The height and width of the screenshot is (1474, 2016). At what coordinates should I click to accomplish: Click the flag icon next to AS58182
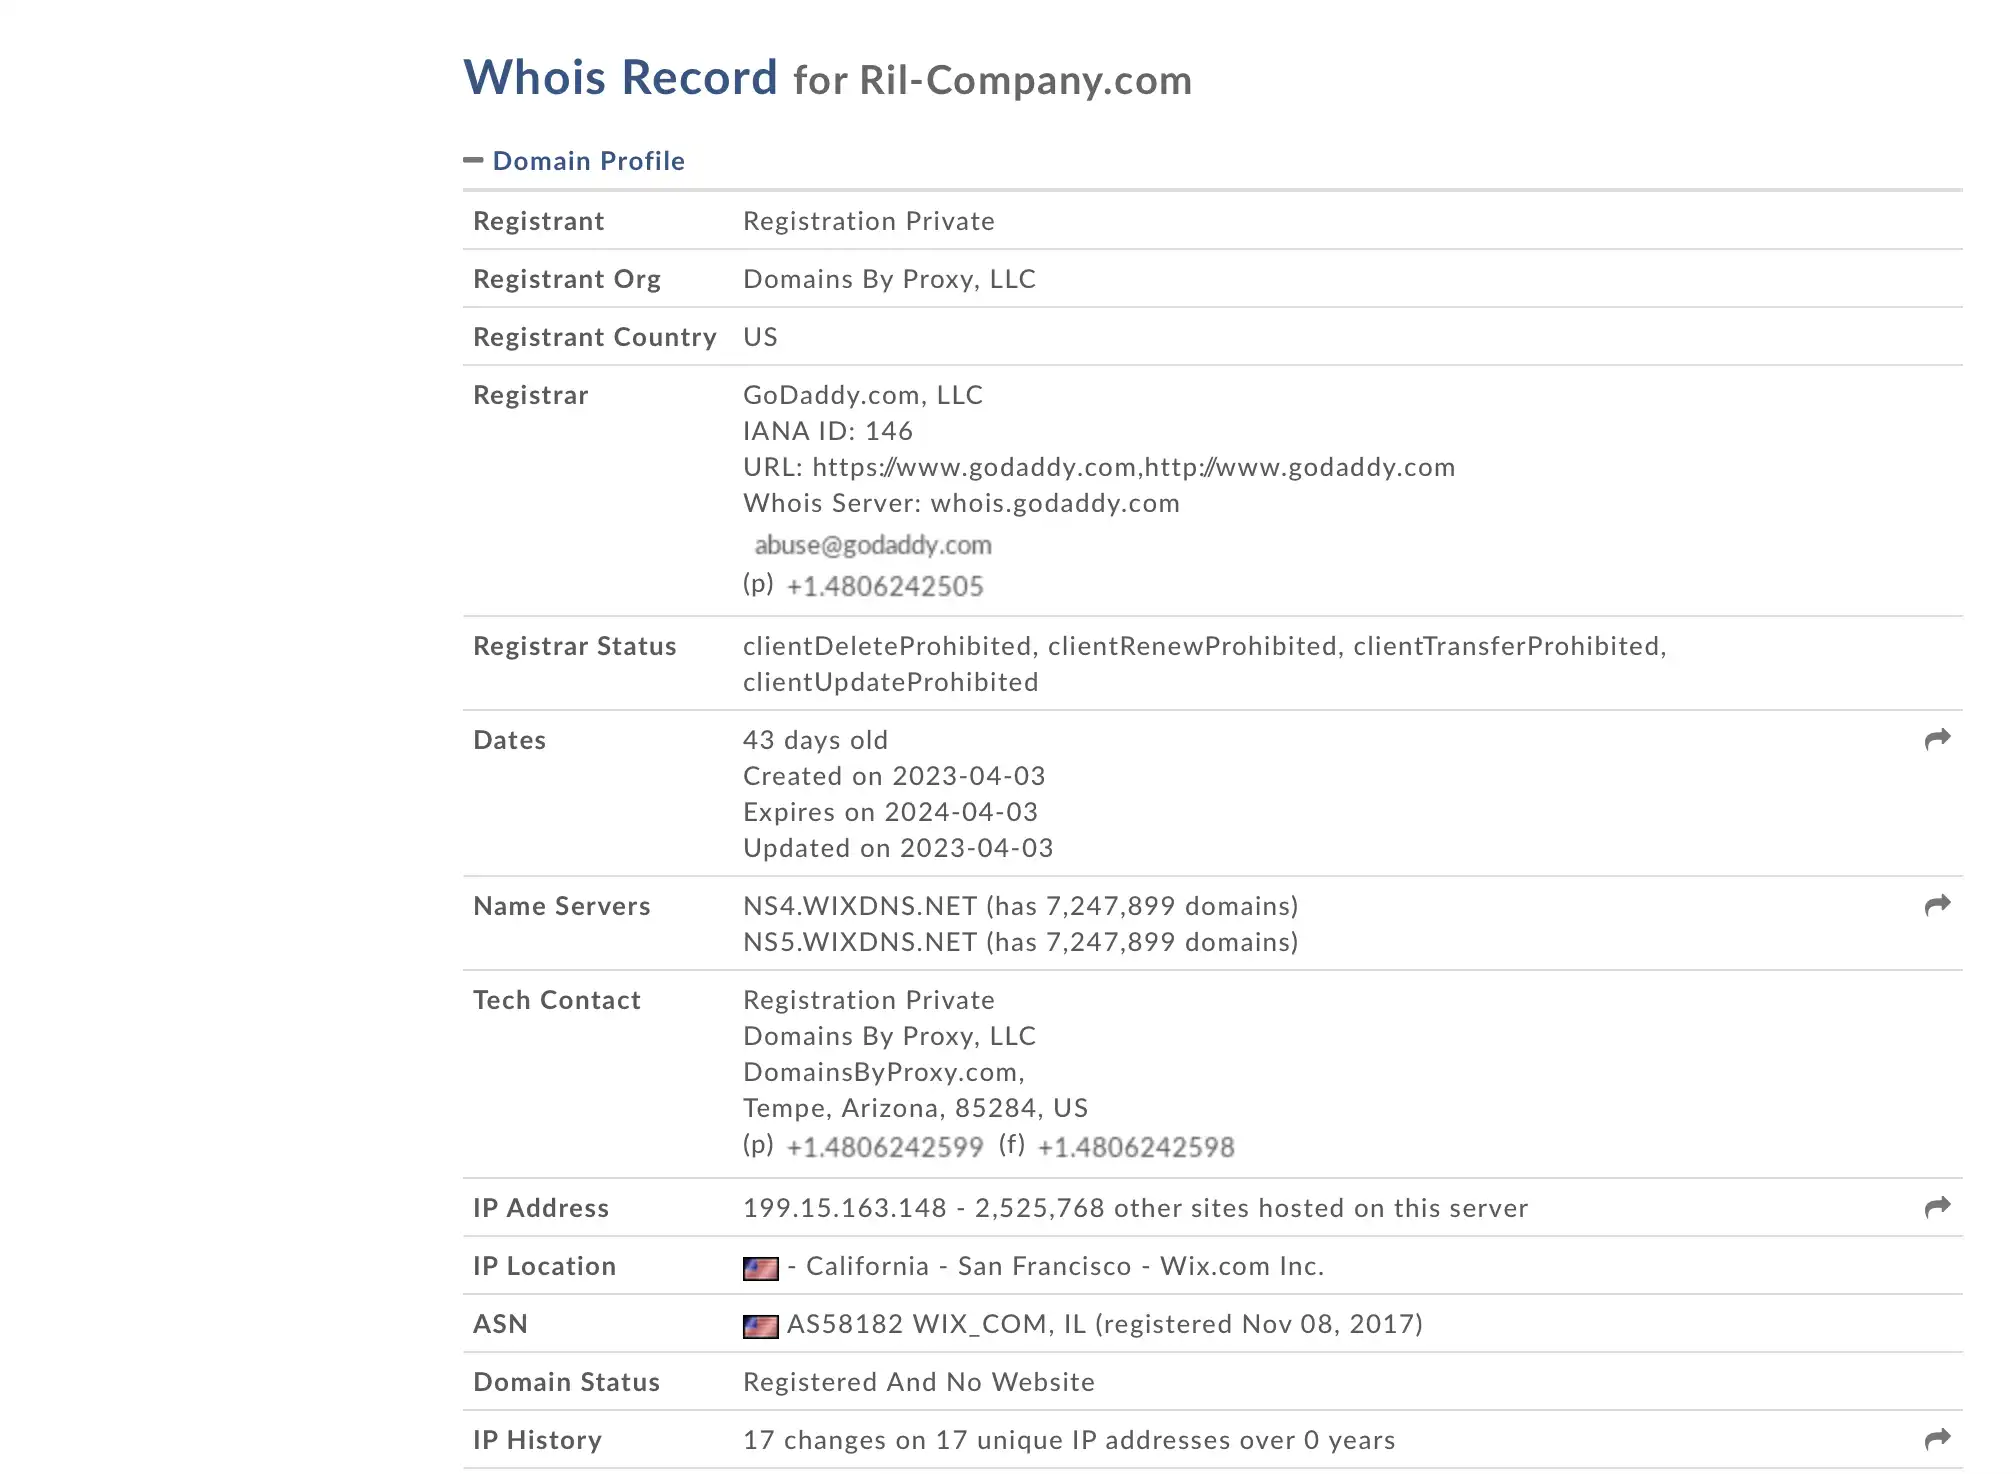click(760, 1326)
